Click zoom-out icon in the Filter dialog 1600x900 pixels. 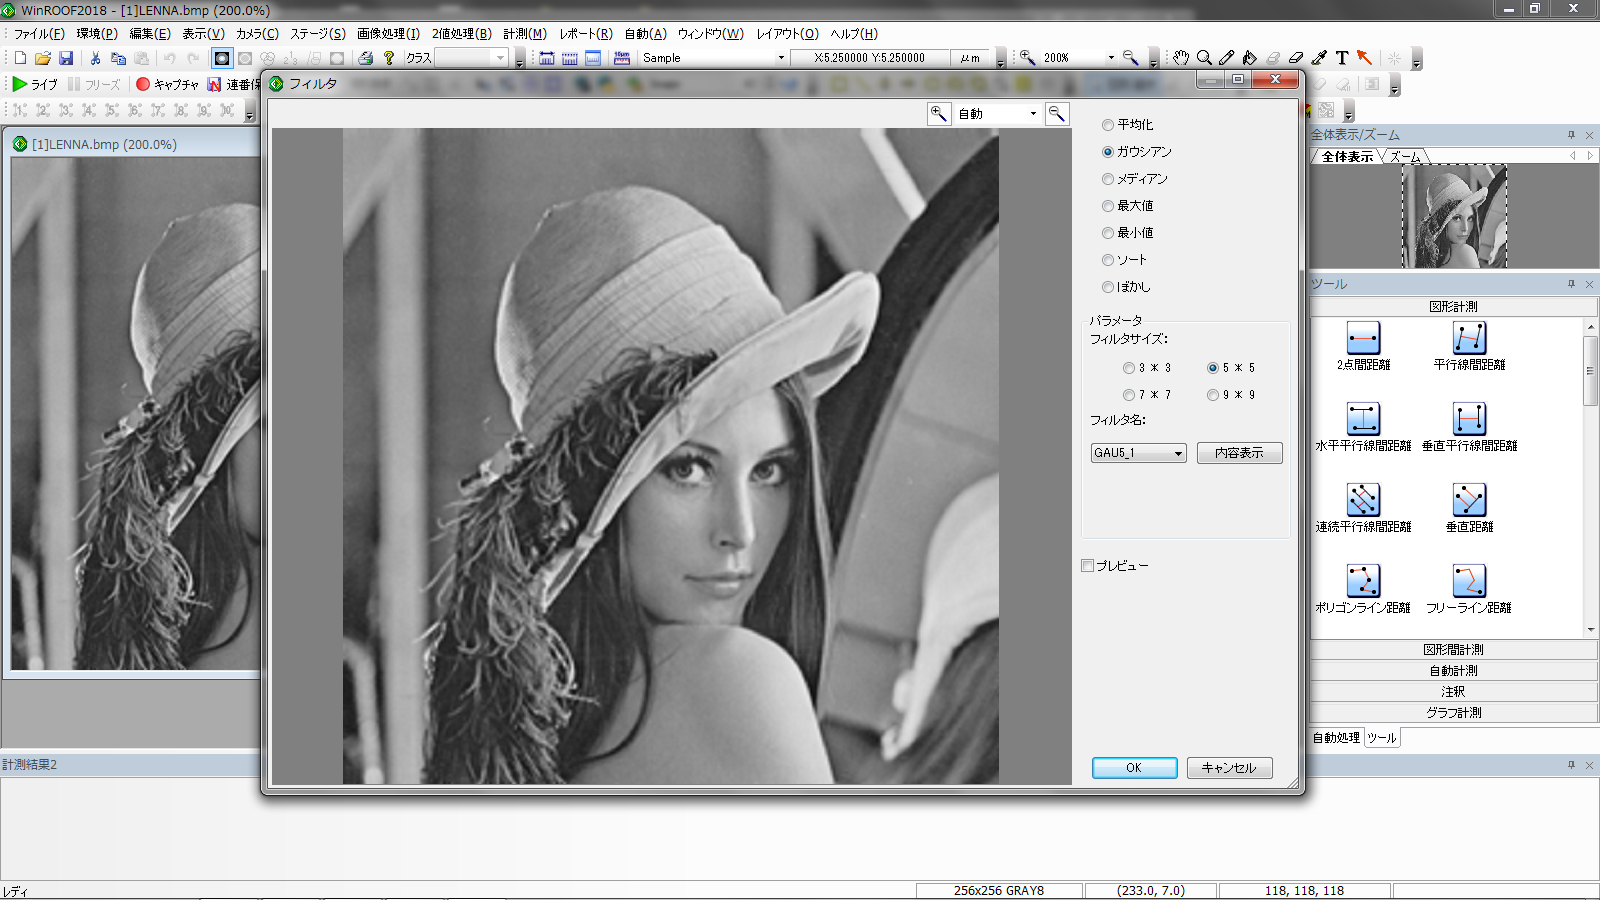tap(1056, 114)
